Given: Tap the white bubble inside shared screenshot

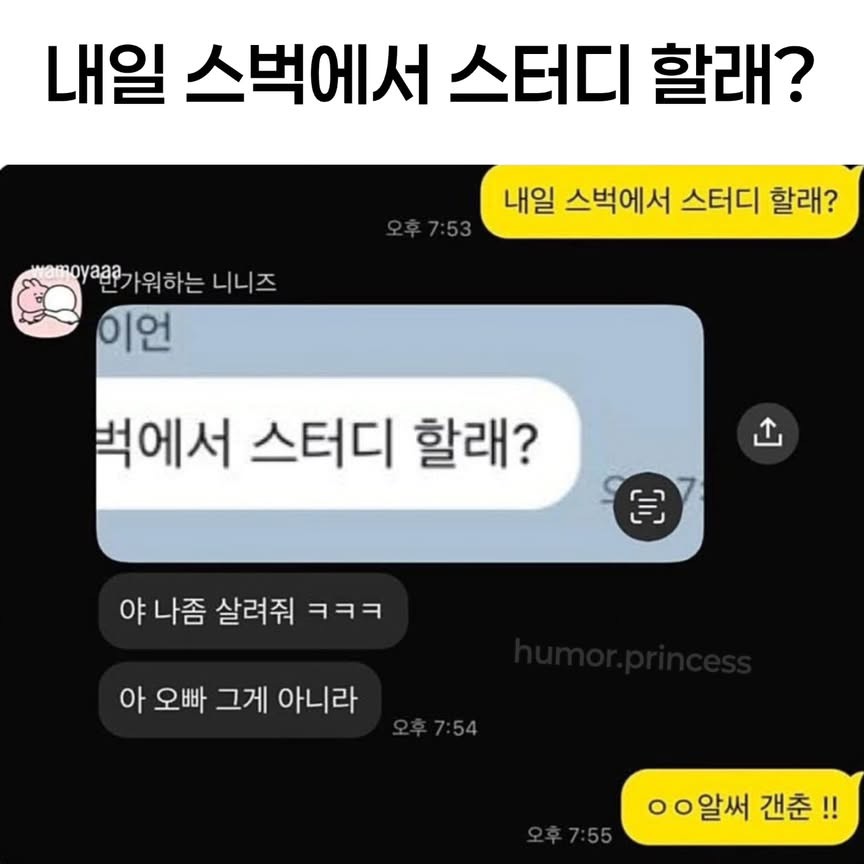Looking at the screenshot, I should (x=338, y=444).
